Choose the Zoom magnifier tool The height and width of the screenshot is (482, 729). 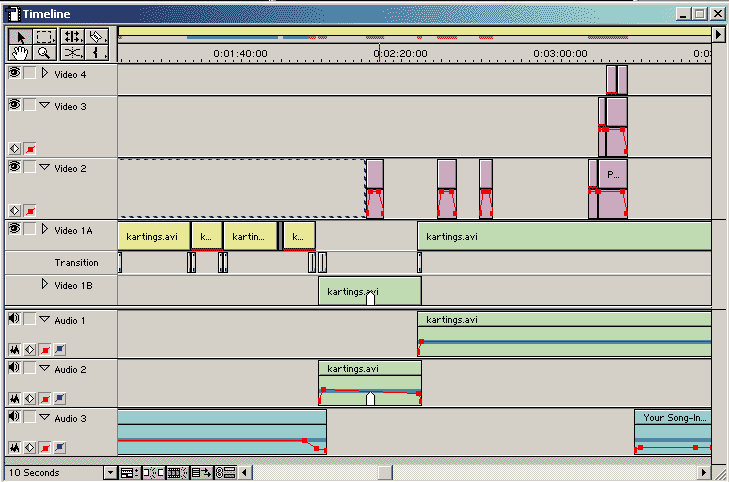pos(45,52)
